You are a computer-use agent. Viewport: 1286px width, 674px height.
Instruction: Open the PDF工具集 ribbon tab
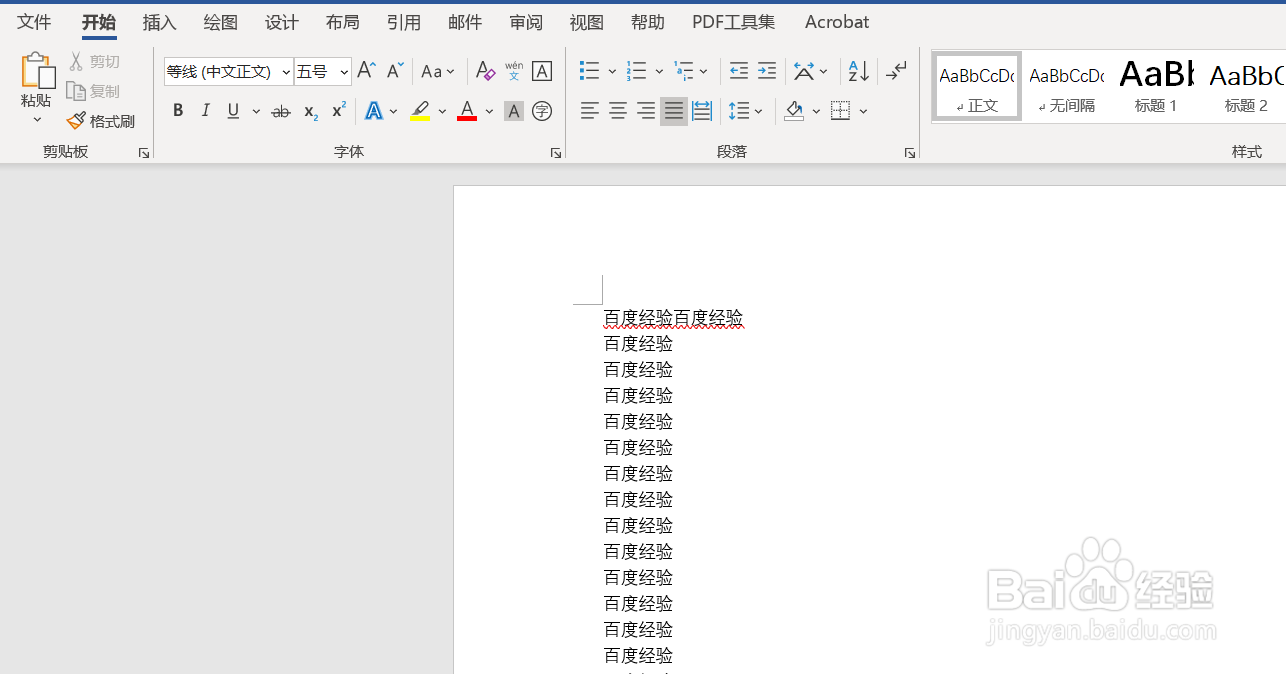[733, 21]
